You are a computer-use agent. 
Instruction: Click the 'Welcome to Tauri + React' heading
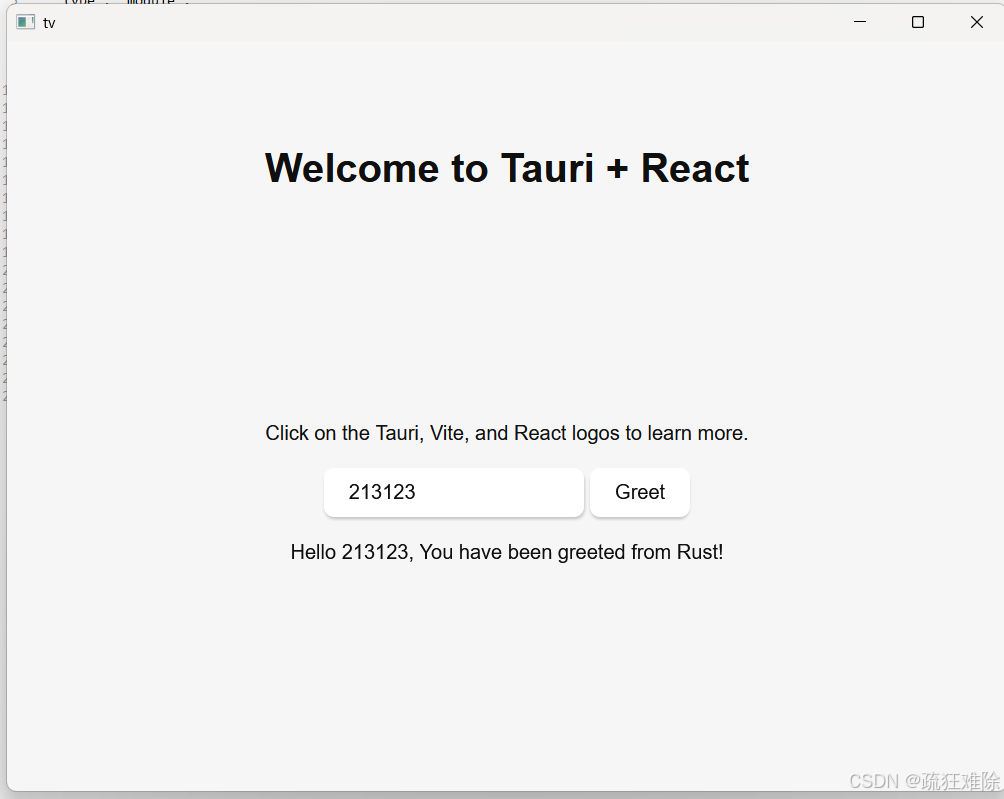(x=506, y=168)
